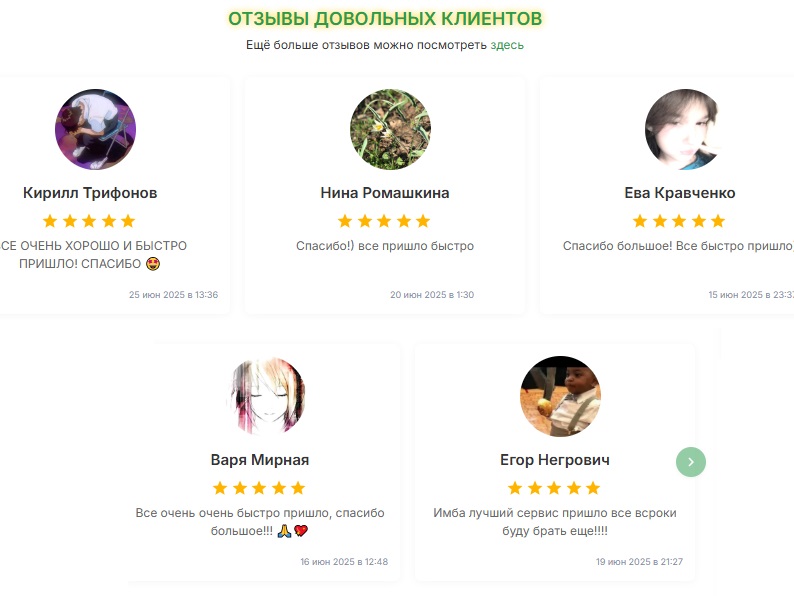Click the heart-eyes emoji in Кирилл's review
This screenshot has height=596, width=794.
[153, 264]
